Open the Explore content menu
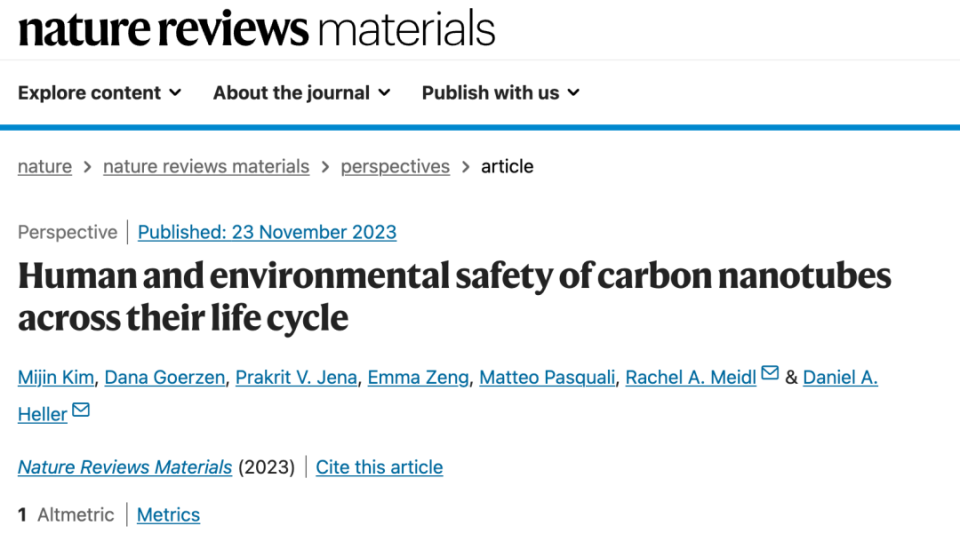 [100, 92]
